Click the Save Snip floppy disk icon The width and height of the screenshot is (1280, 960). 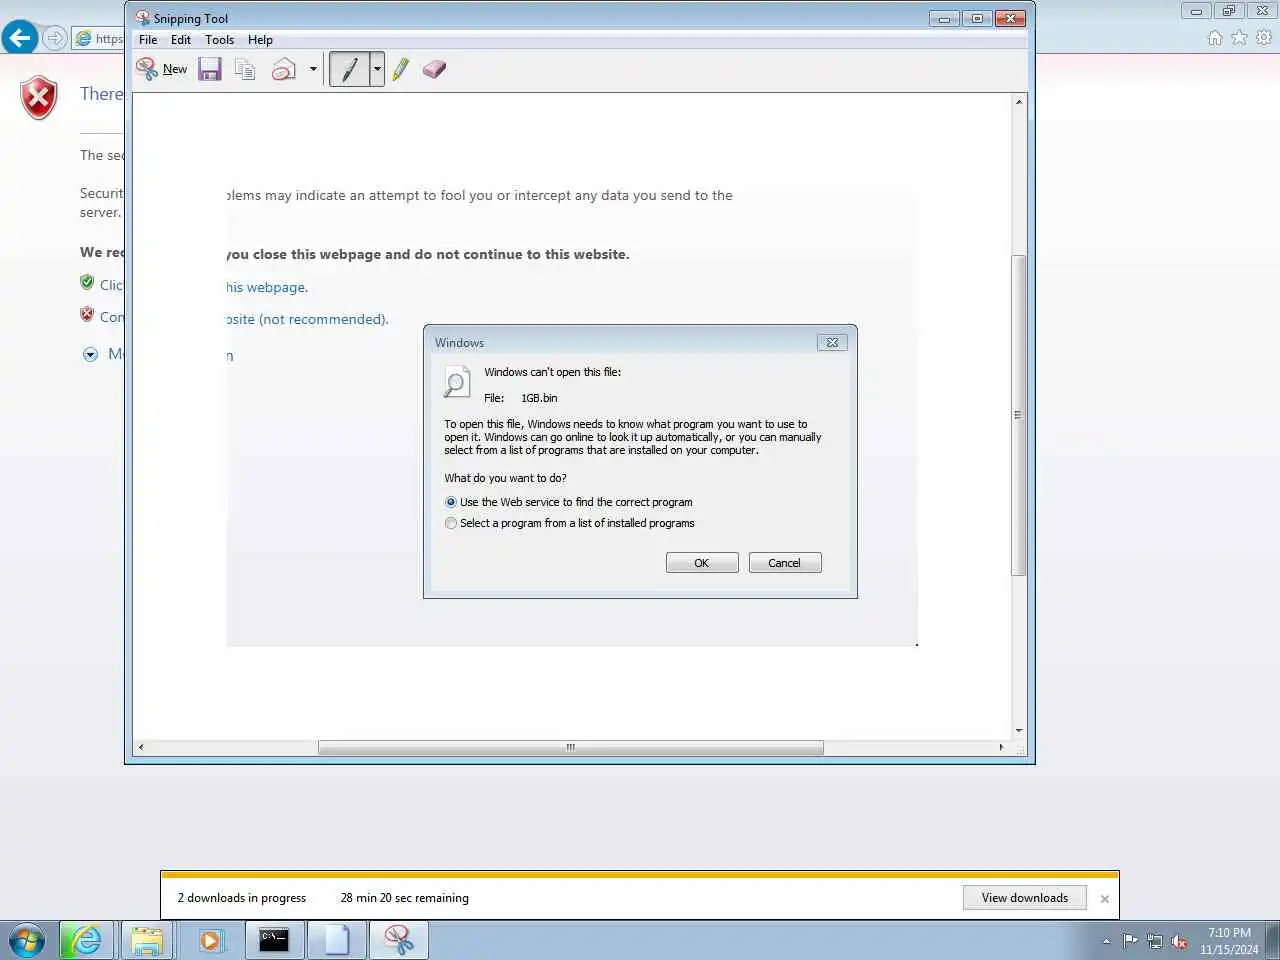tap(210, 69)
